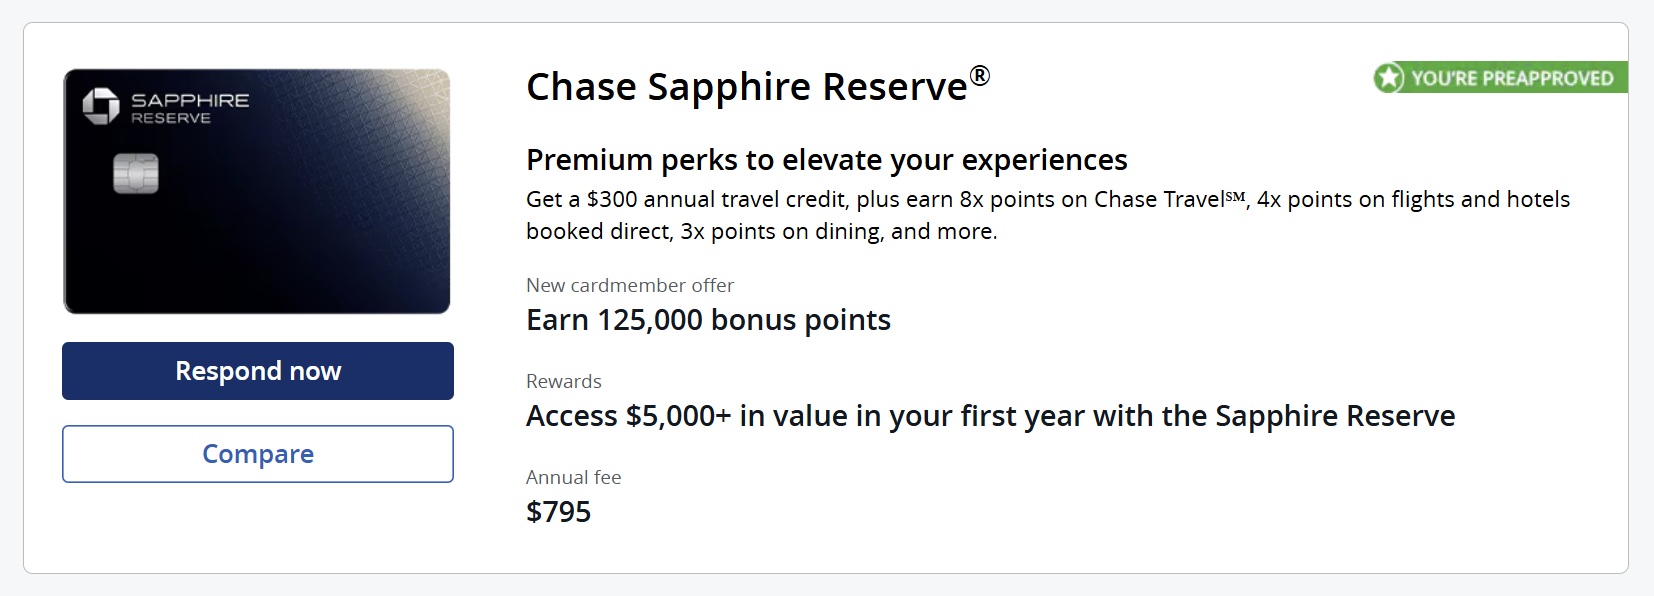Click the Rewards label
The height and width of the screenshot is (596, 1654).
(x=563, y=381)
